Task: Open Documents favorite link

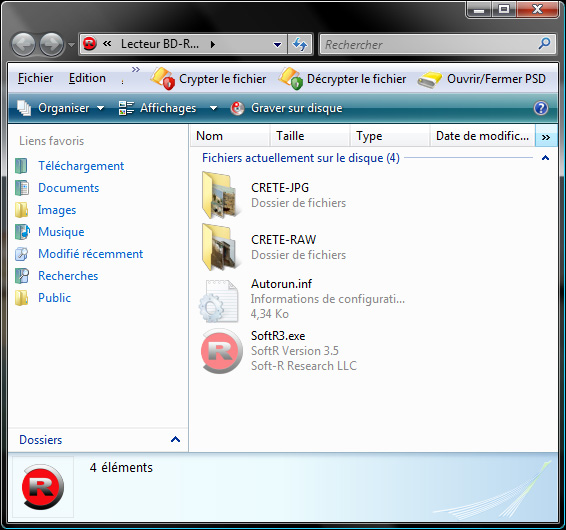Action: (69, 188)
